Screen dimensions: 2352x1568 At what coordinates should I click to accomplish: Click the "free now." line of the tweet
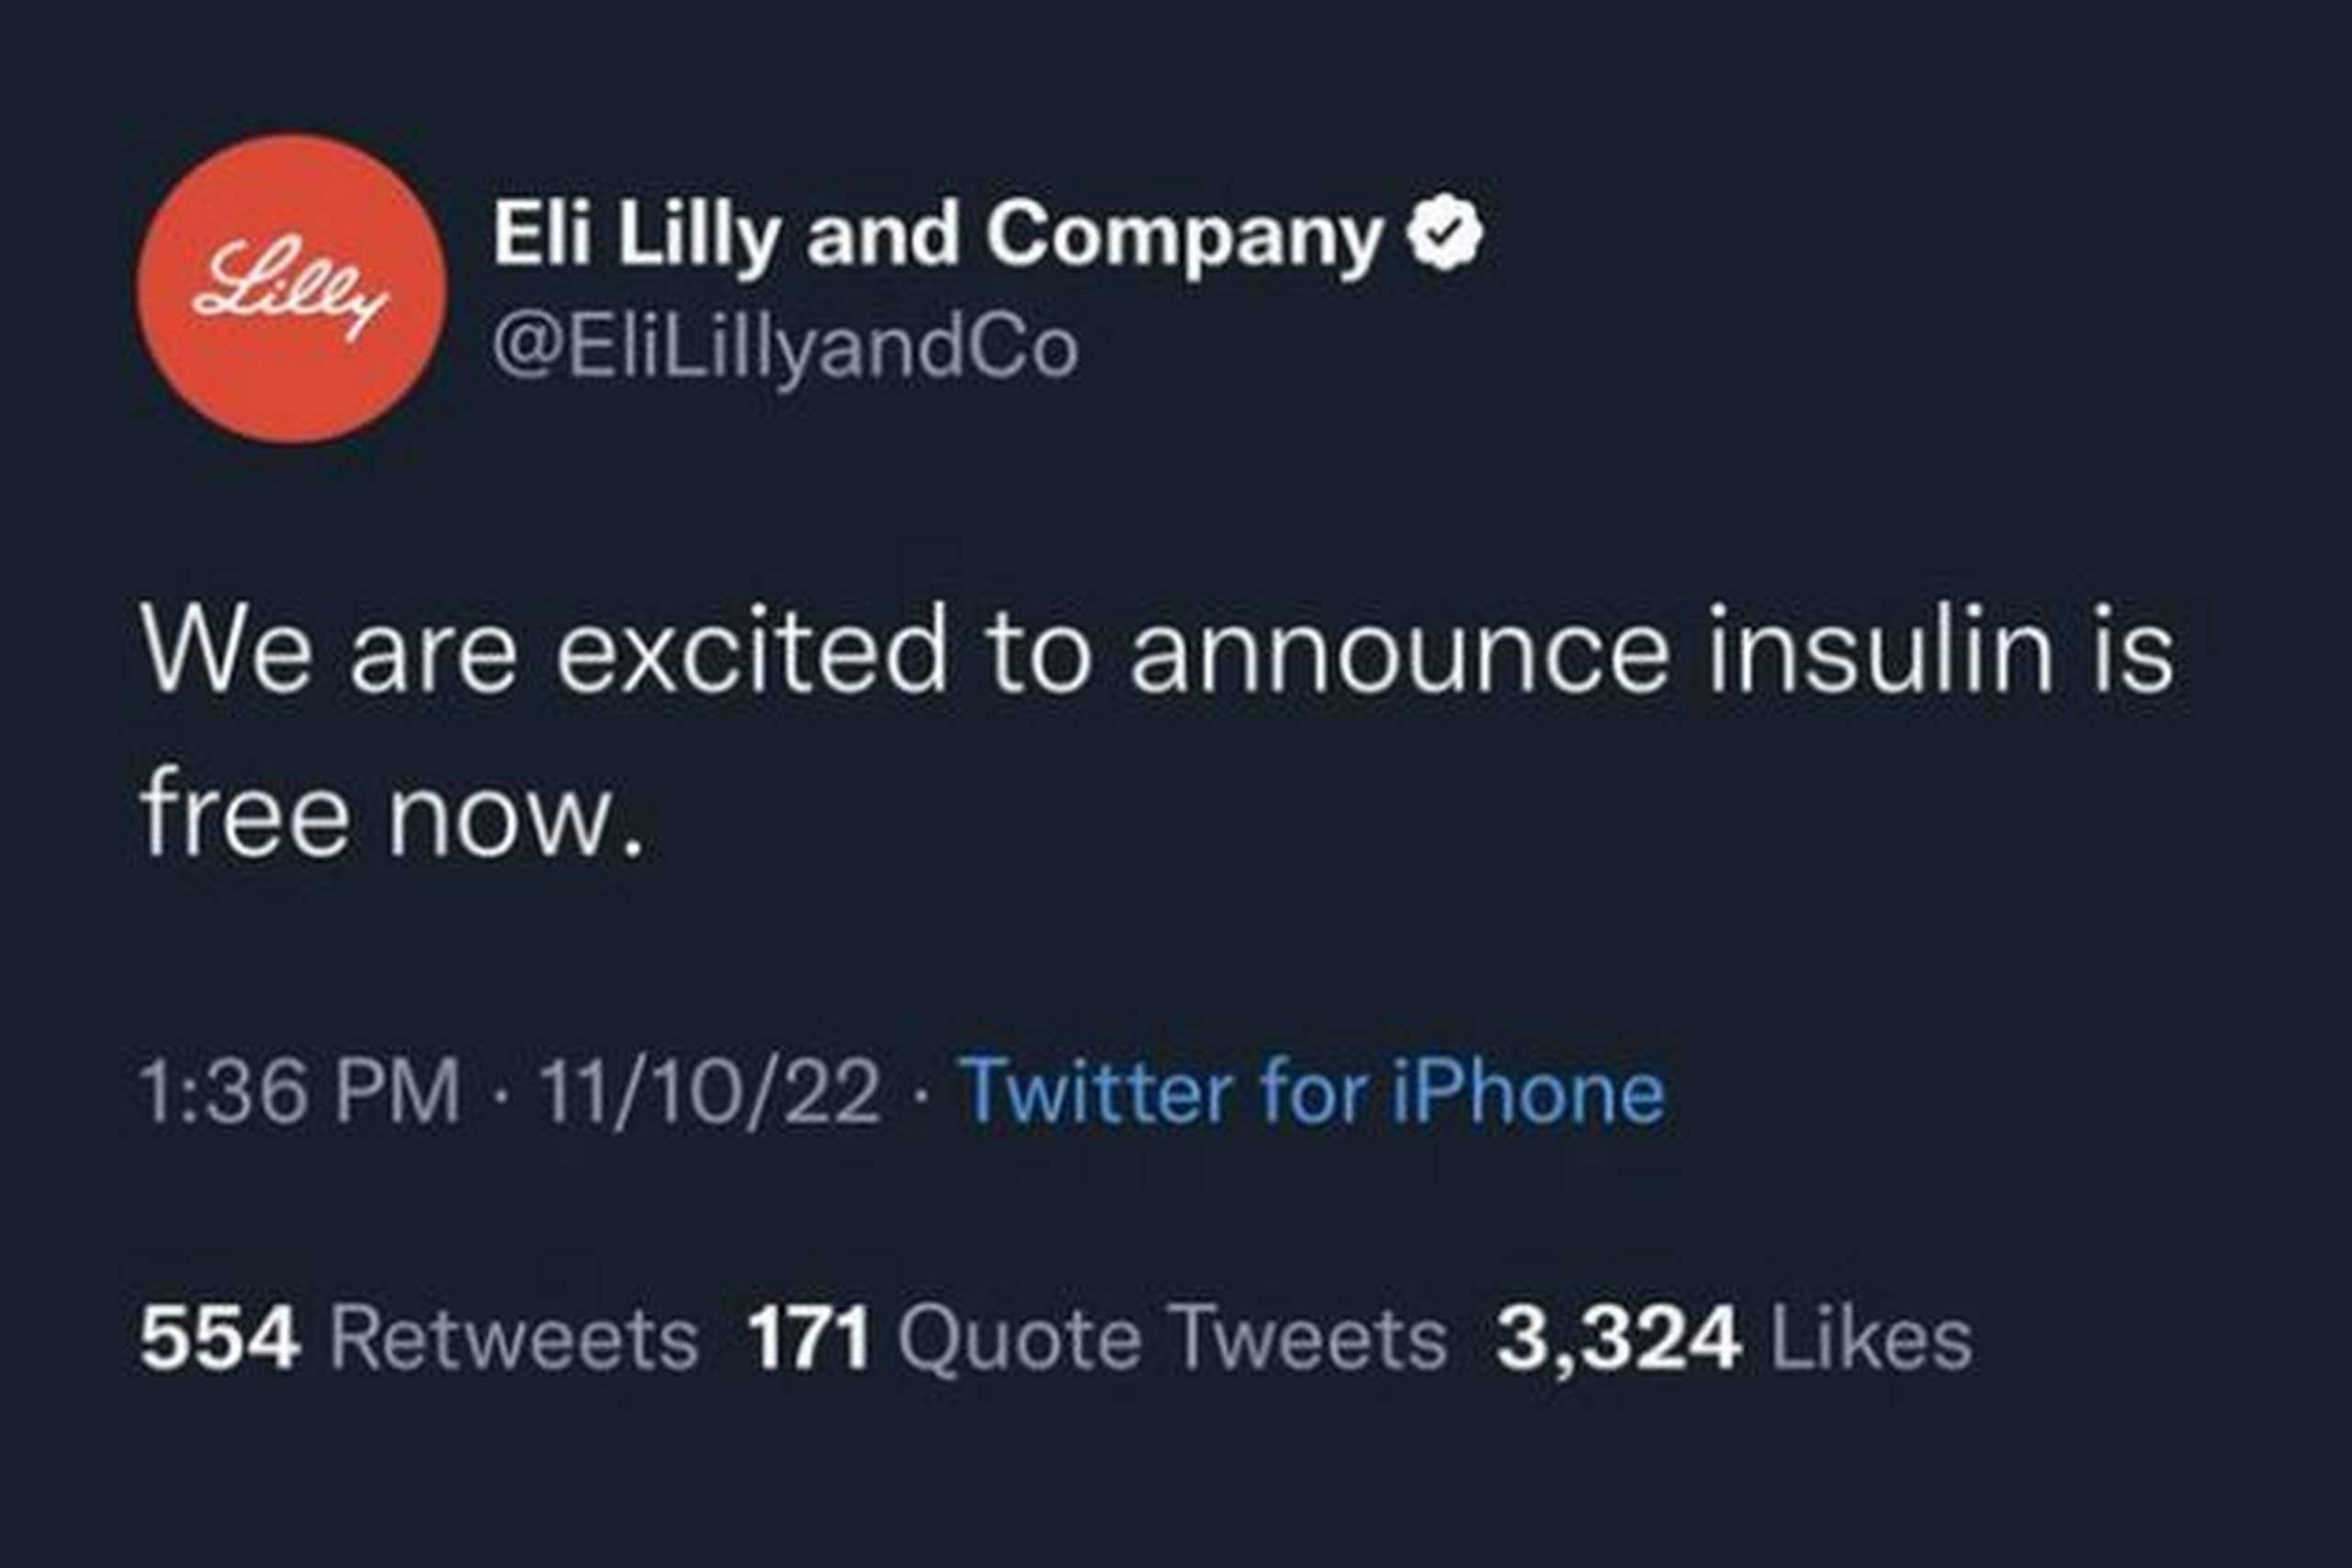(x=391, y=815)
